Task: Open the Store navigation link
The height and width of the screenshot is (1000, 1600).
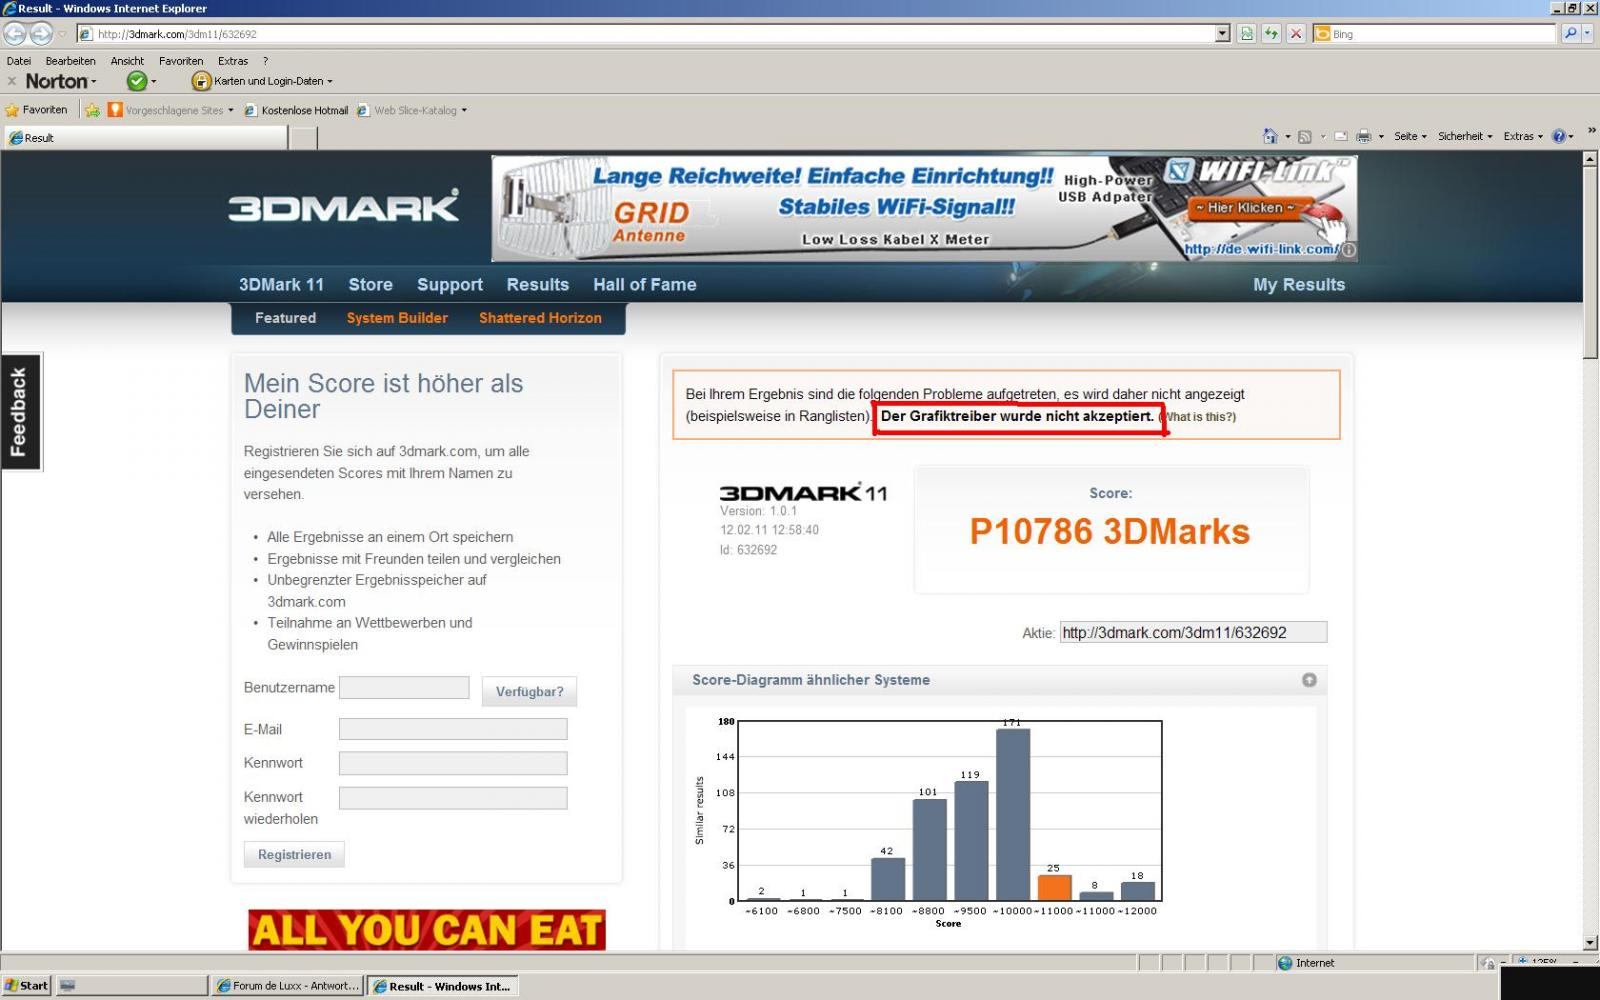Action: point(370,285)
